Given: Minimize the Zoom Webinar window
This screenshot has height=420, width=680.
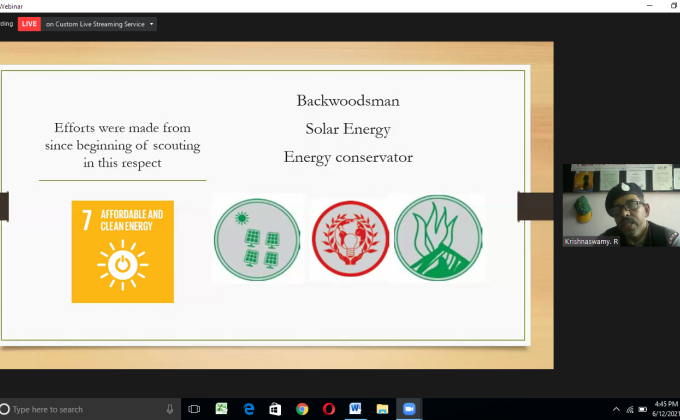Looking at the screenshot, I should pos(649,6).
